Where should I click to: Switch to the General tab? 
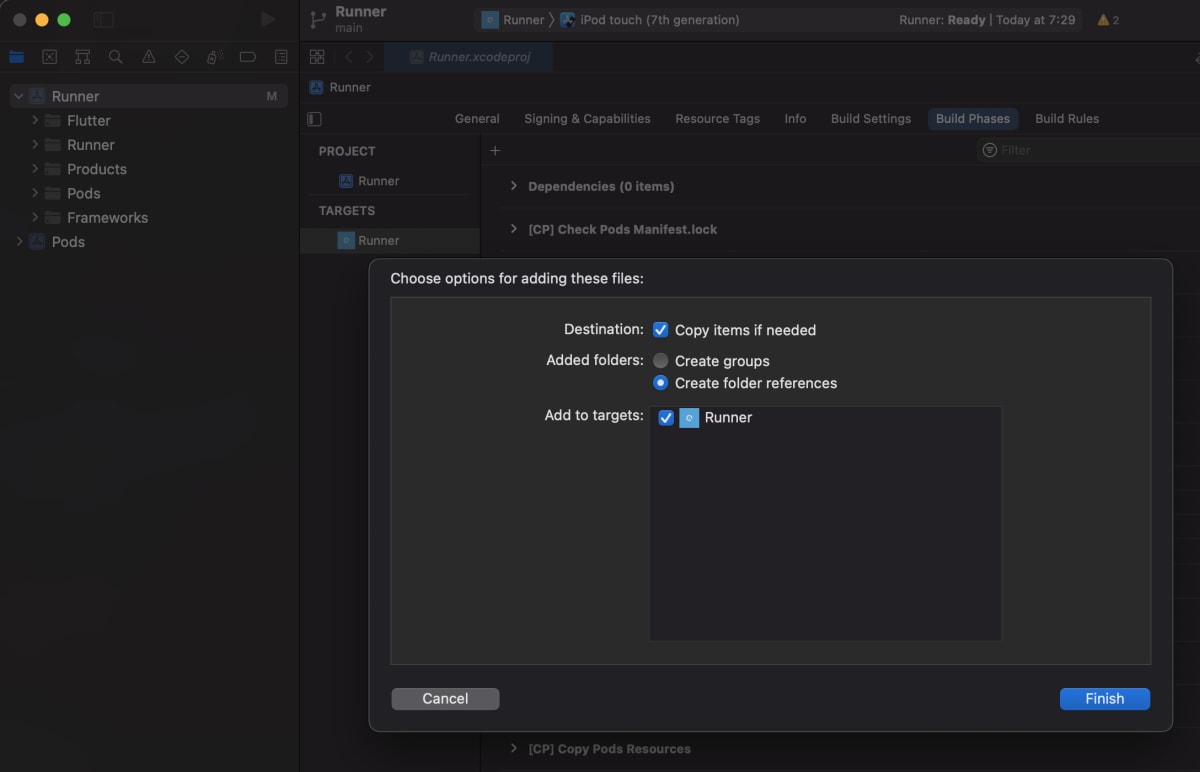click(477, 118)
